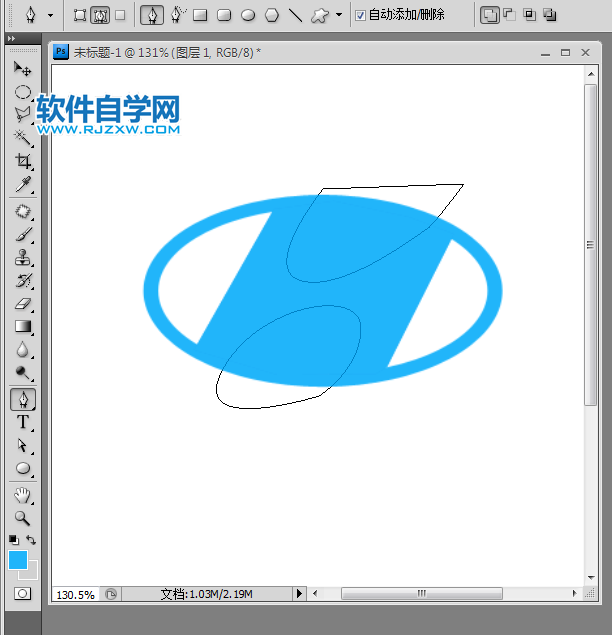Select the Magic Wand tool
The image size is (612, 635).
pos(23,138)
